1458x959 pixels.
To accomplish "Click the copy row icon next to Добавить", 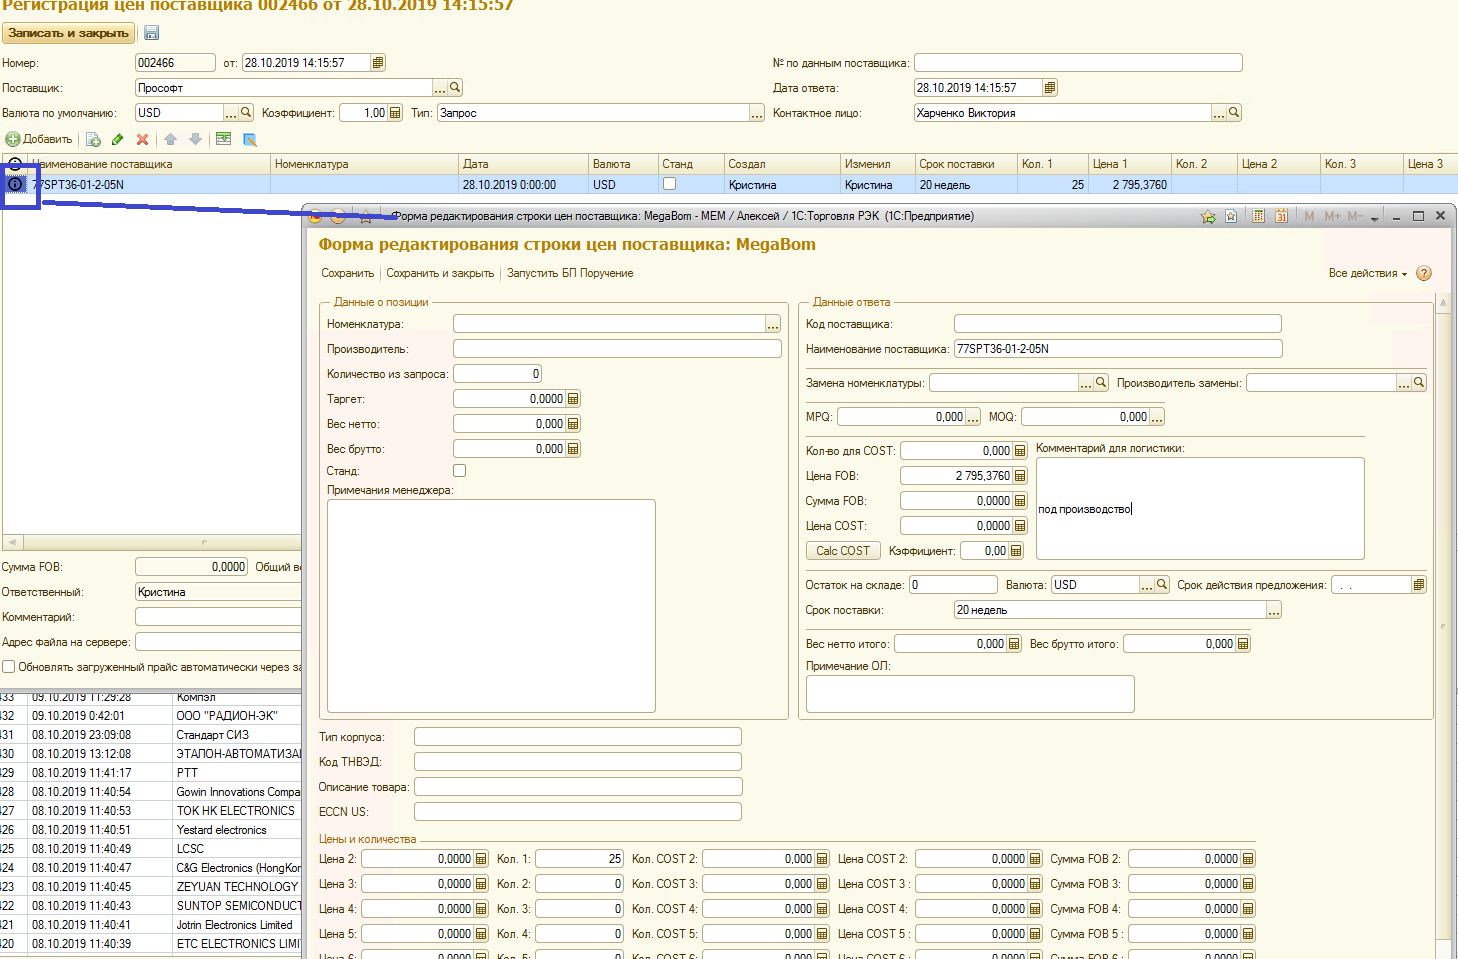I will click(93, 139).
